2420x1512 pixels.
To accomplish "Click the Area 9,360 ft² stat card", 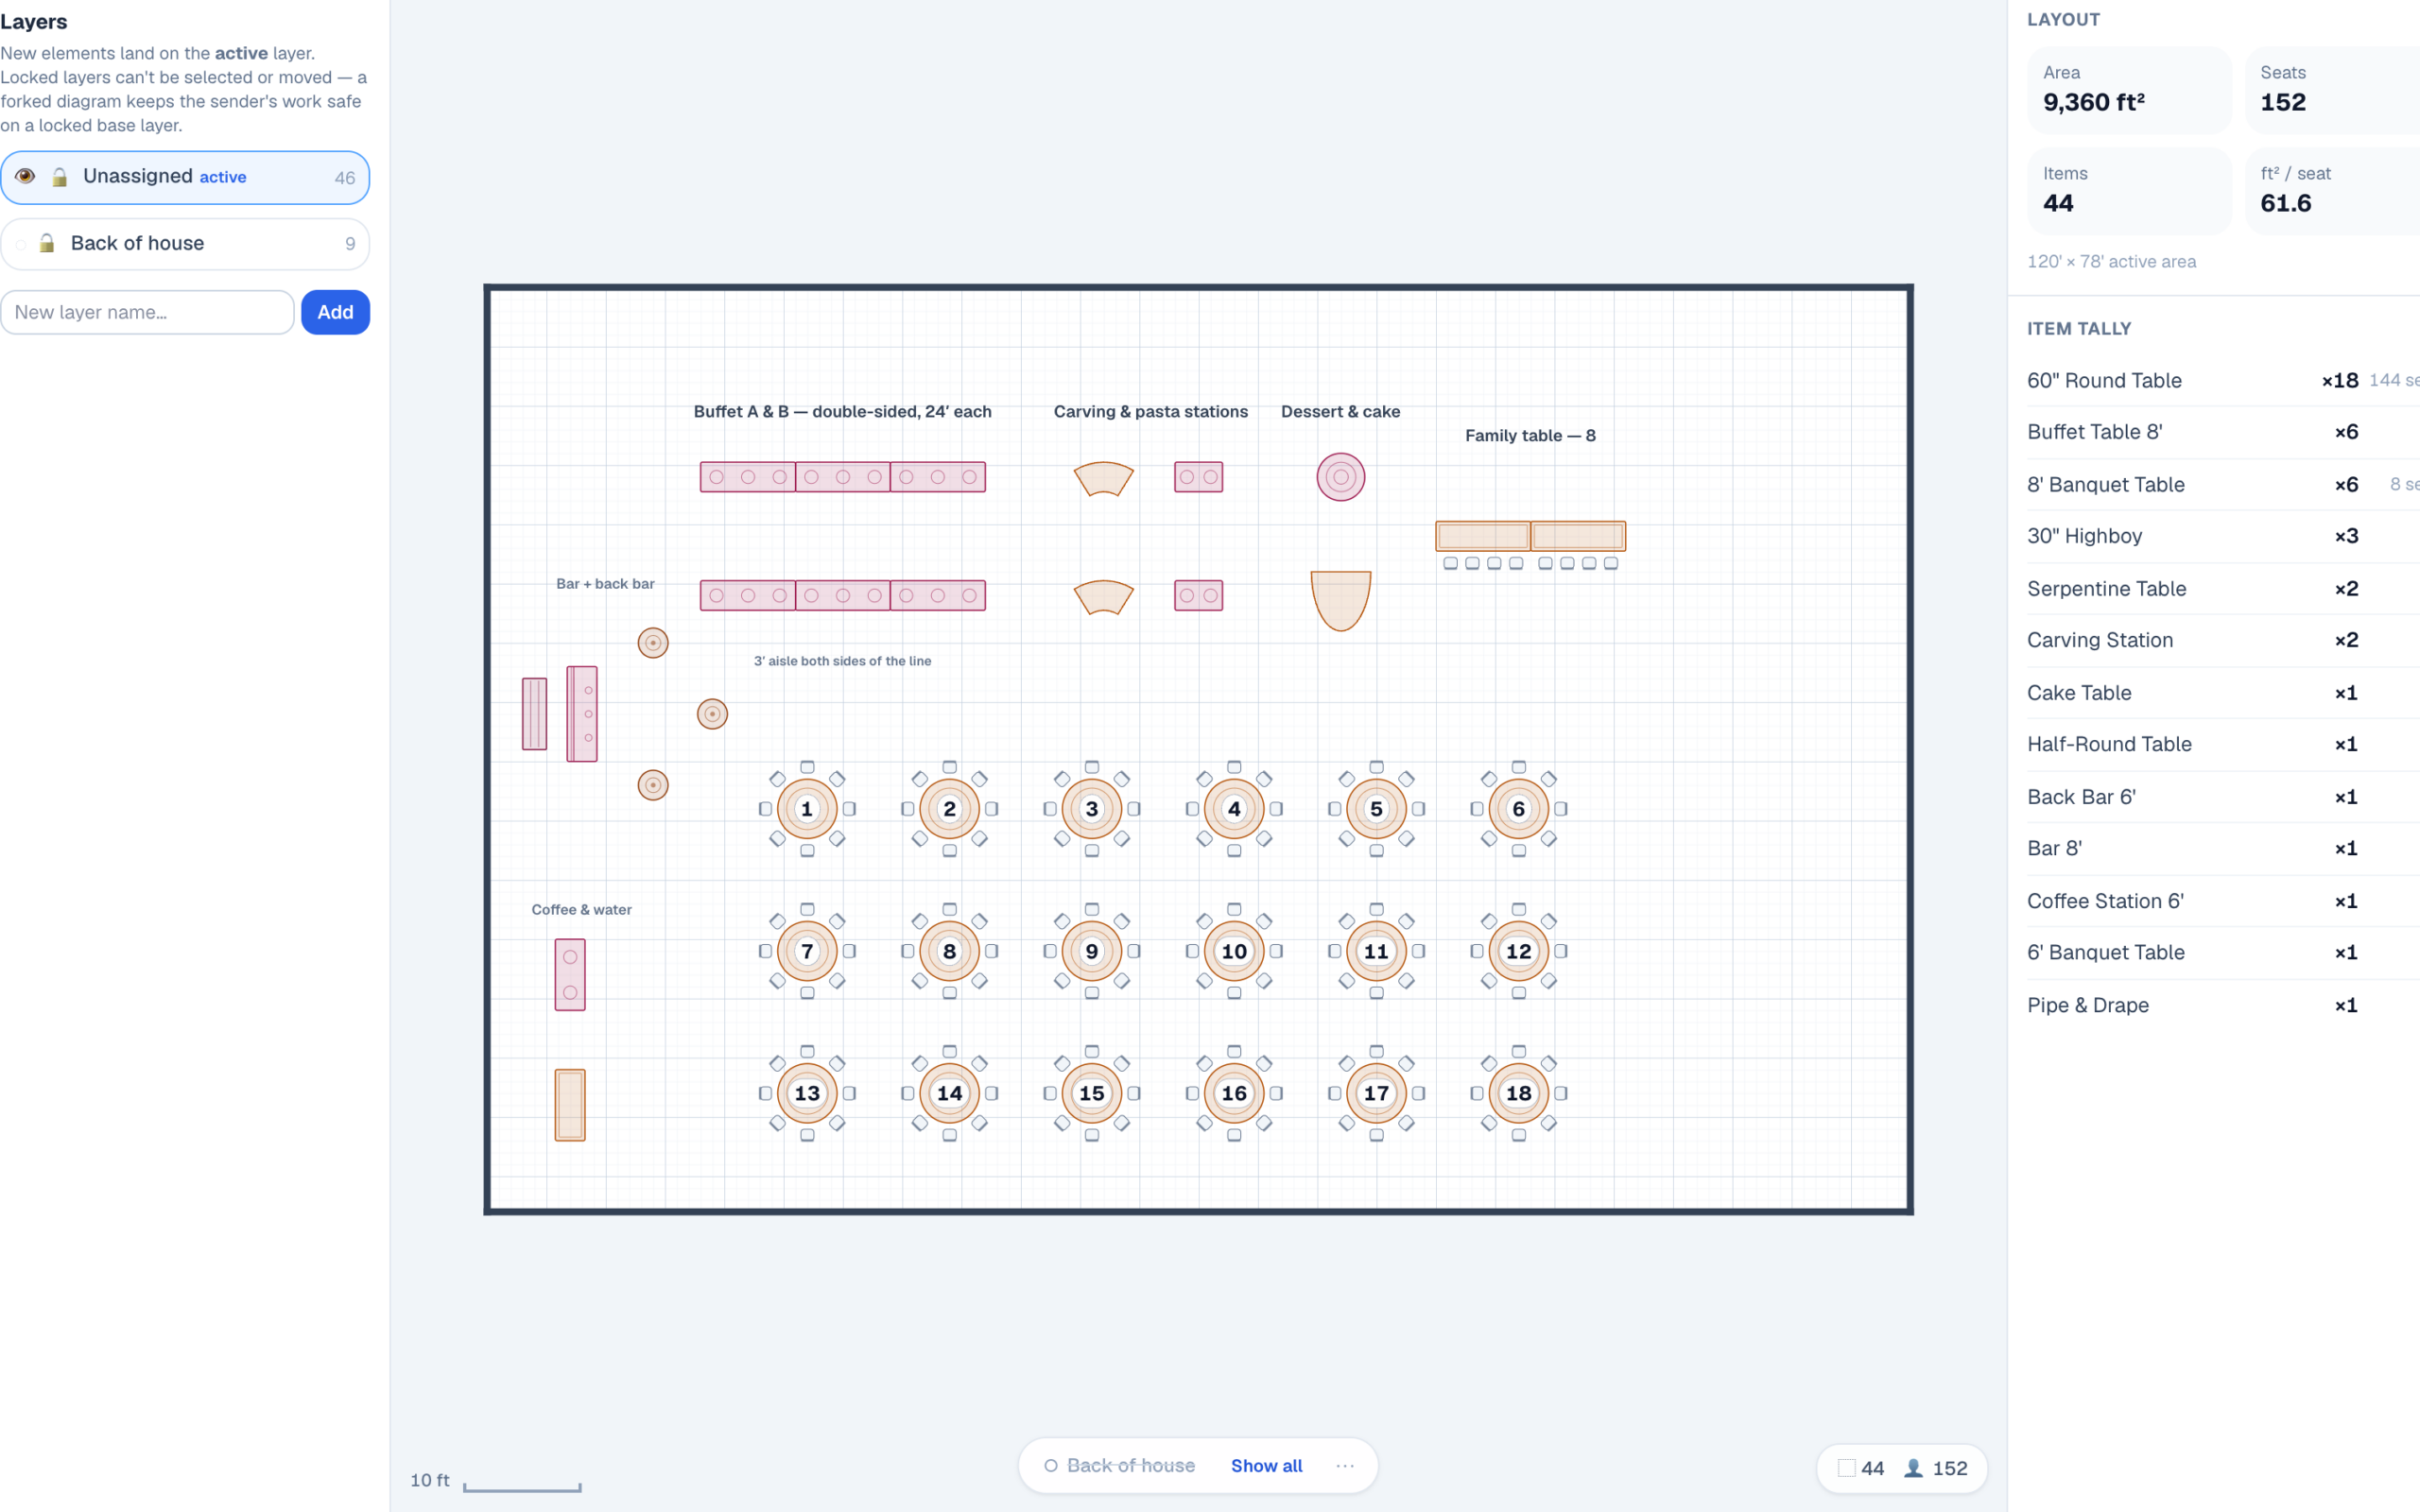I will [2129, 90].
